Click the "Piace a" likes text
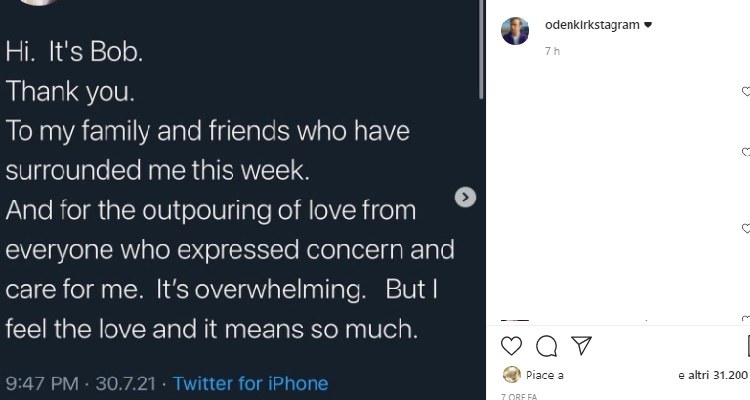Viewport: 750px width, 400px height. [x=546, y=376]
